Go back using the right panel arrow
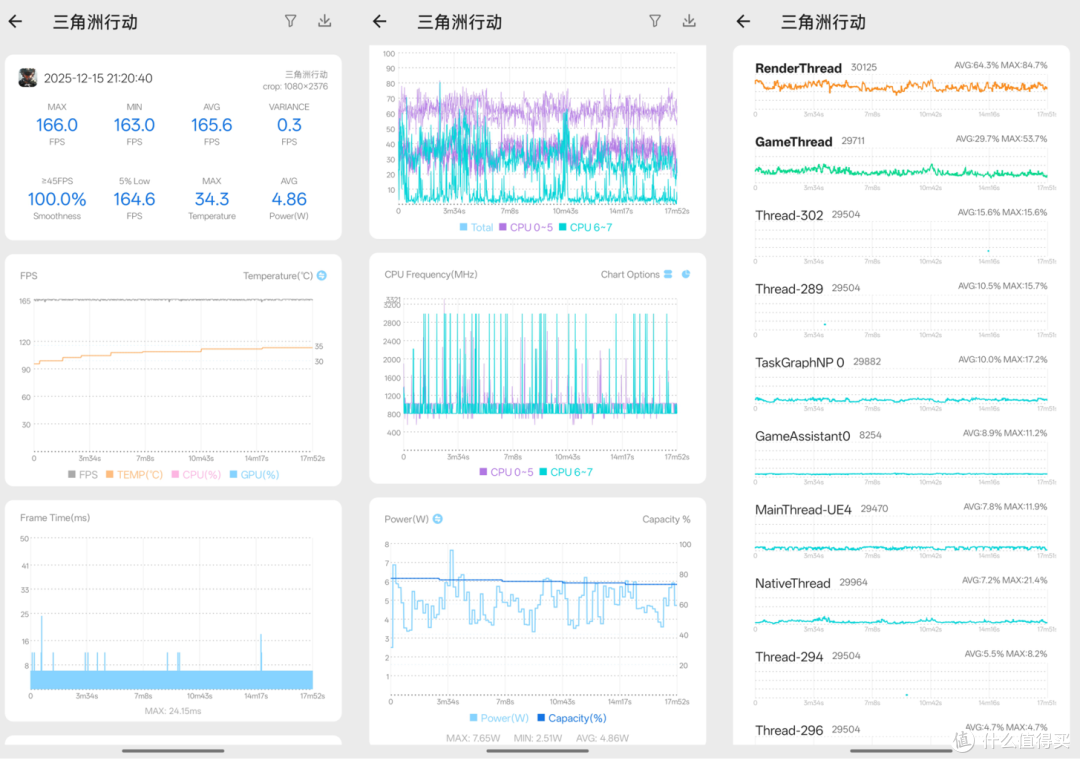Viewport: 1080px width, 763px height. [743, 22]
